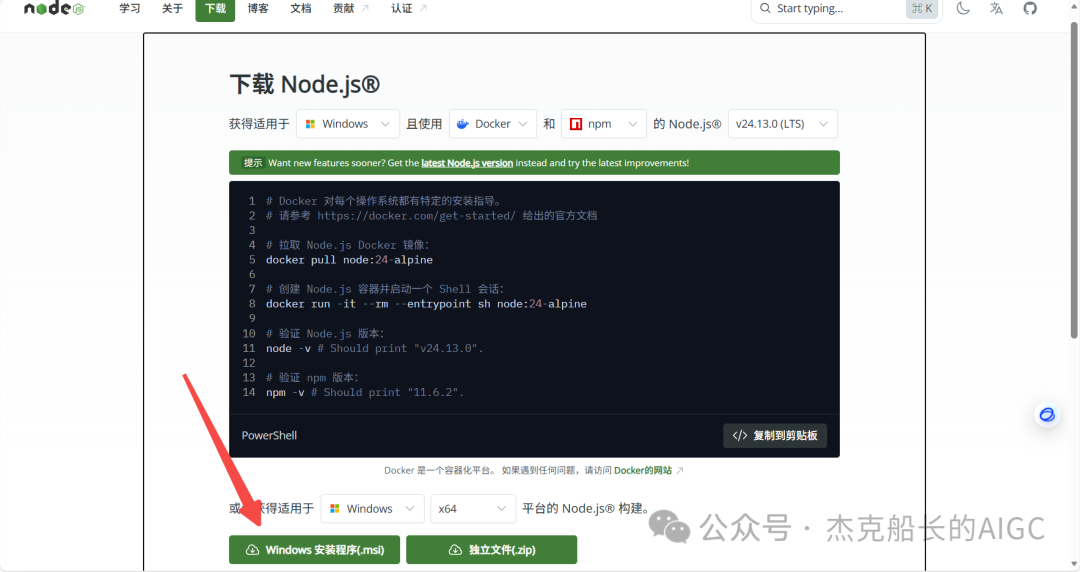
Task: Click the 复制到剪贴板 copy button
Action: [x=775, y=436]
